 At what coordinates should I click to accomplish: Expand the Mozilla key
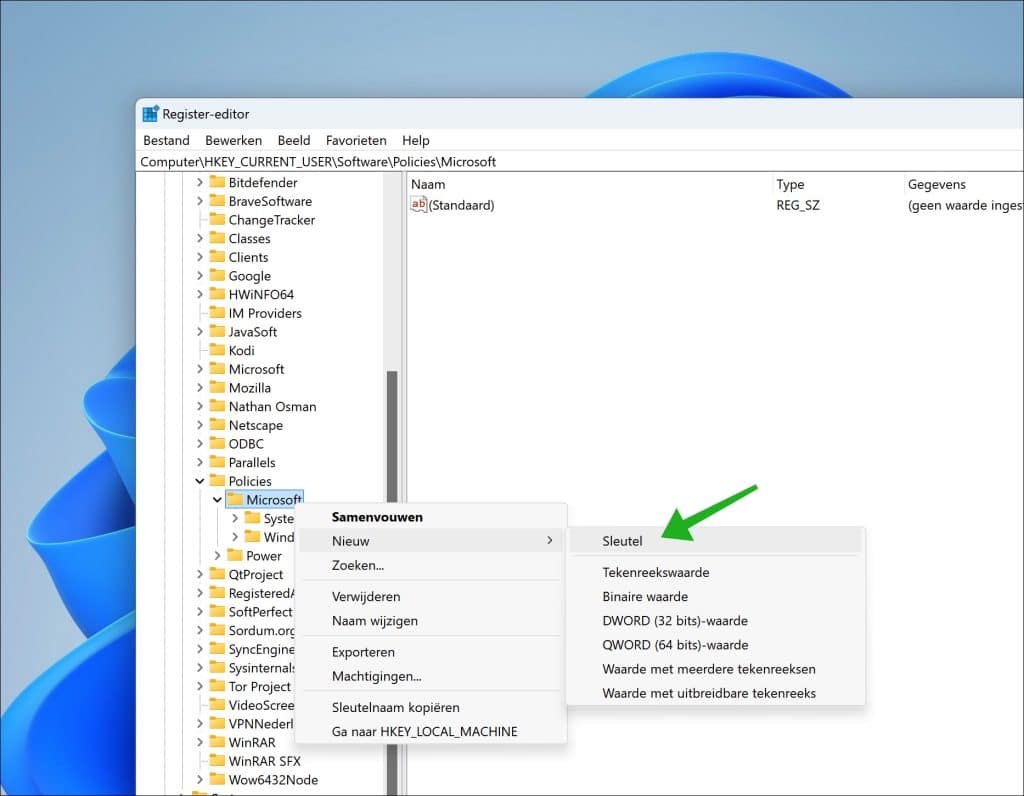pyautogui.click(x=200, y=387)
